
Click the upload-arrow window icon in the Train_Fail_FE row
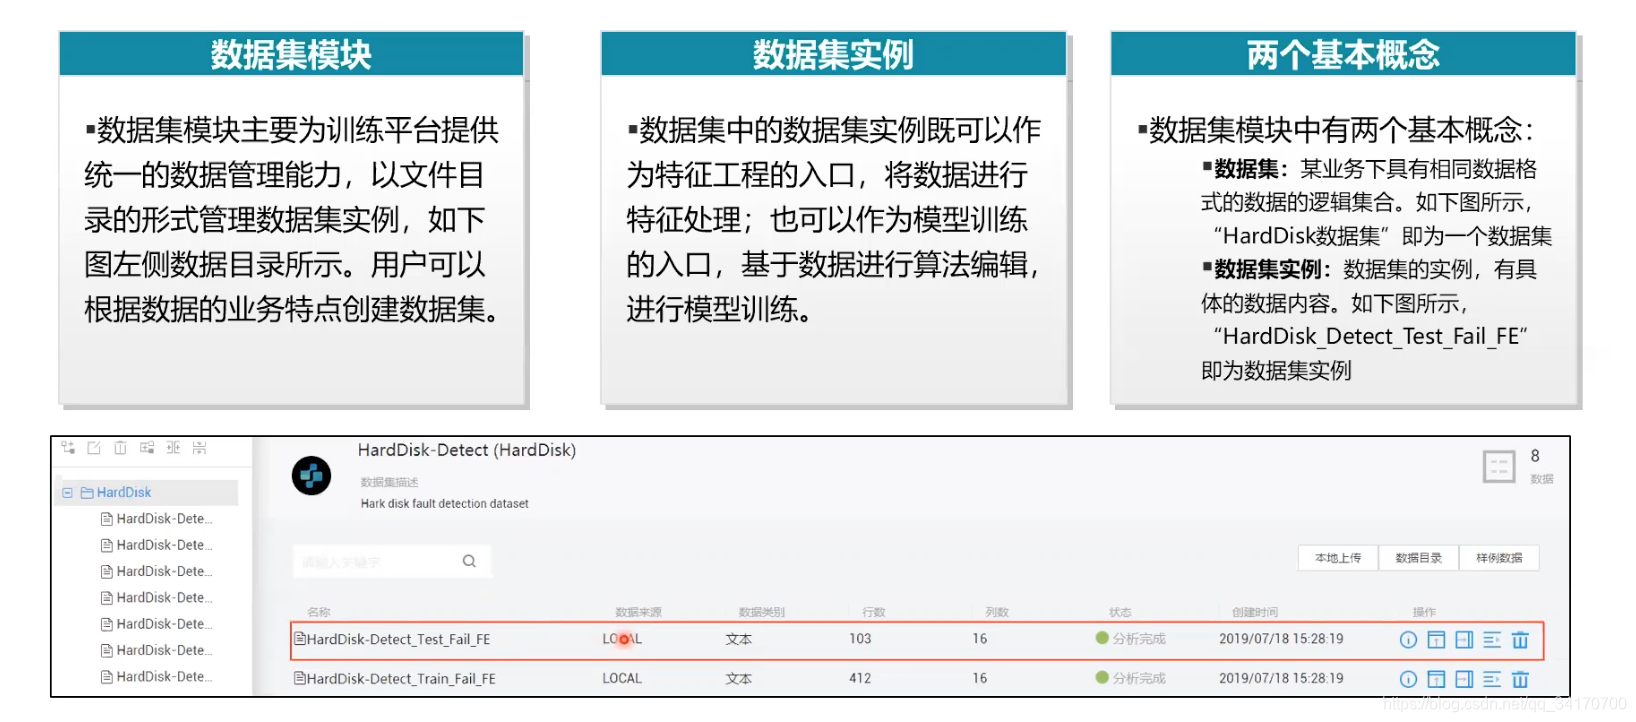click(x=1436, y=679)
